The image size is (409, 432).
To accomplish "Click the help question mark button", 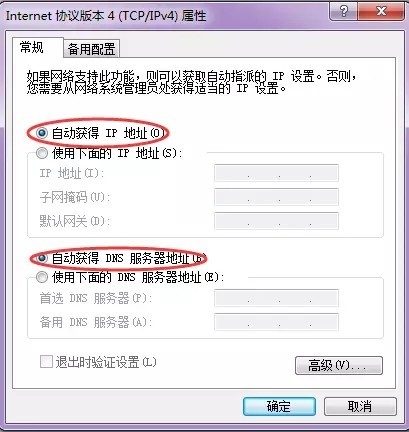I will (x=343, y=12).
